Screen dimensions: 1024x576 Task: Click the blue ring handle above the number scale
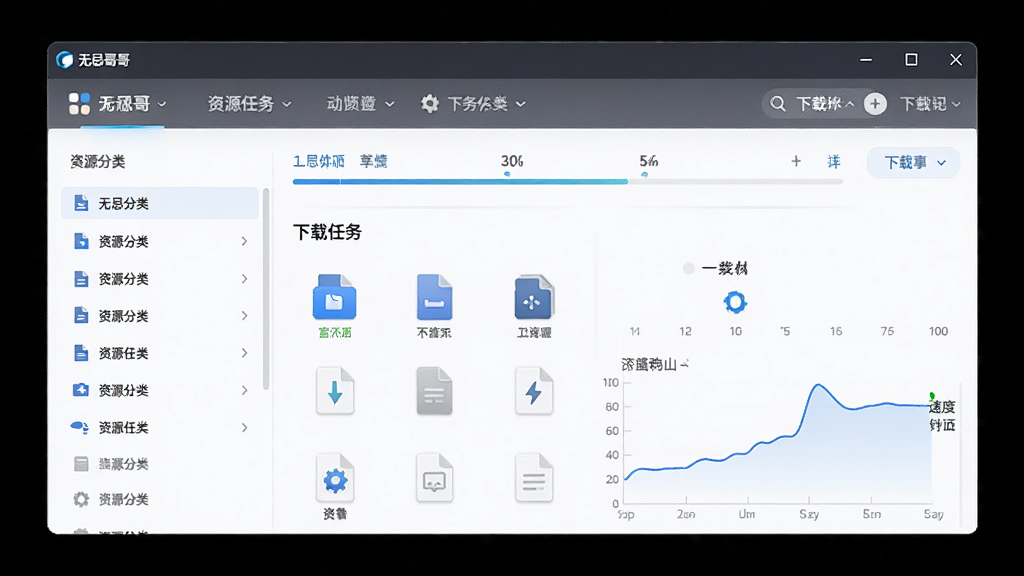(735, 302)
